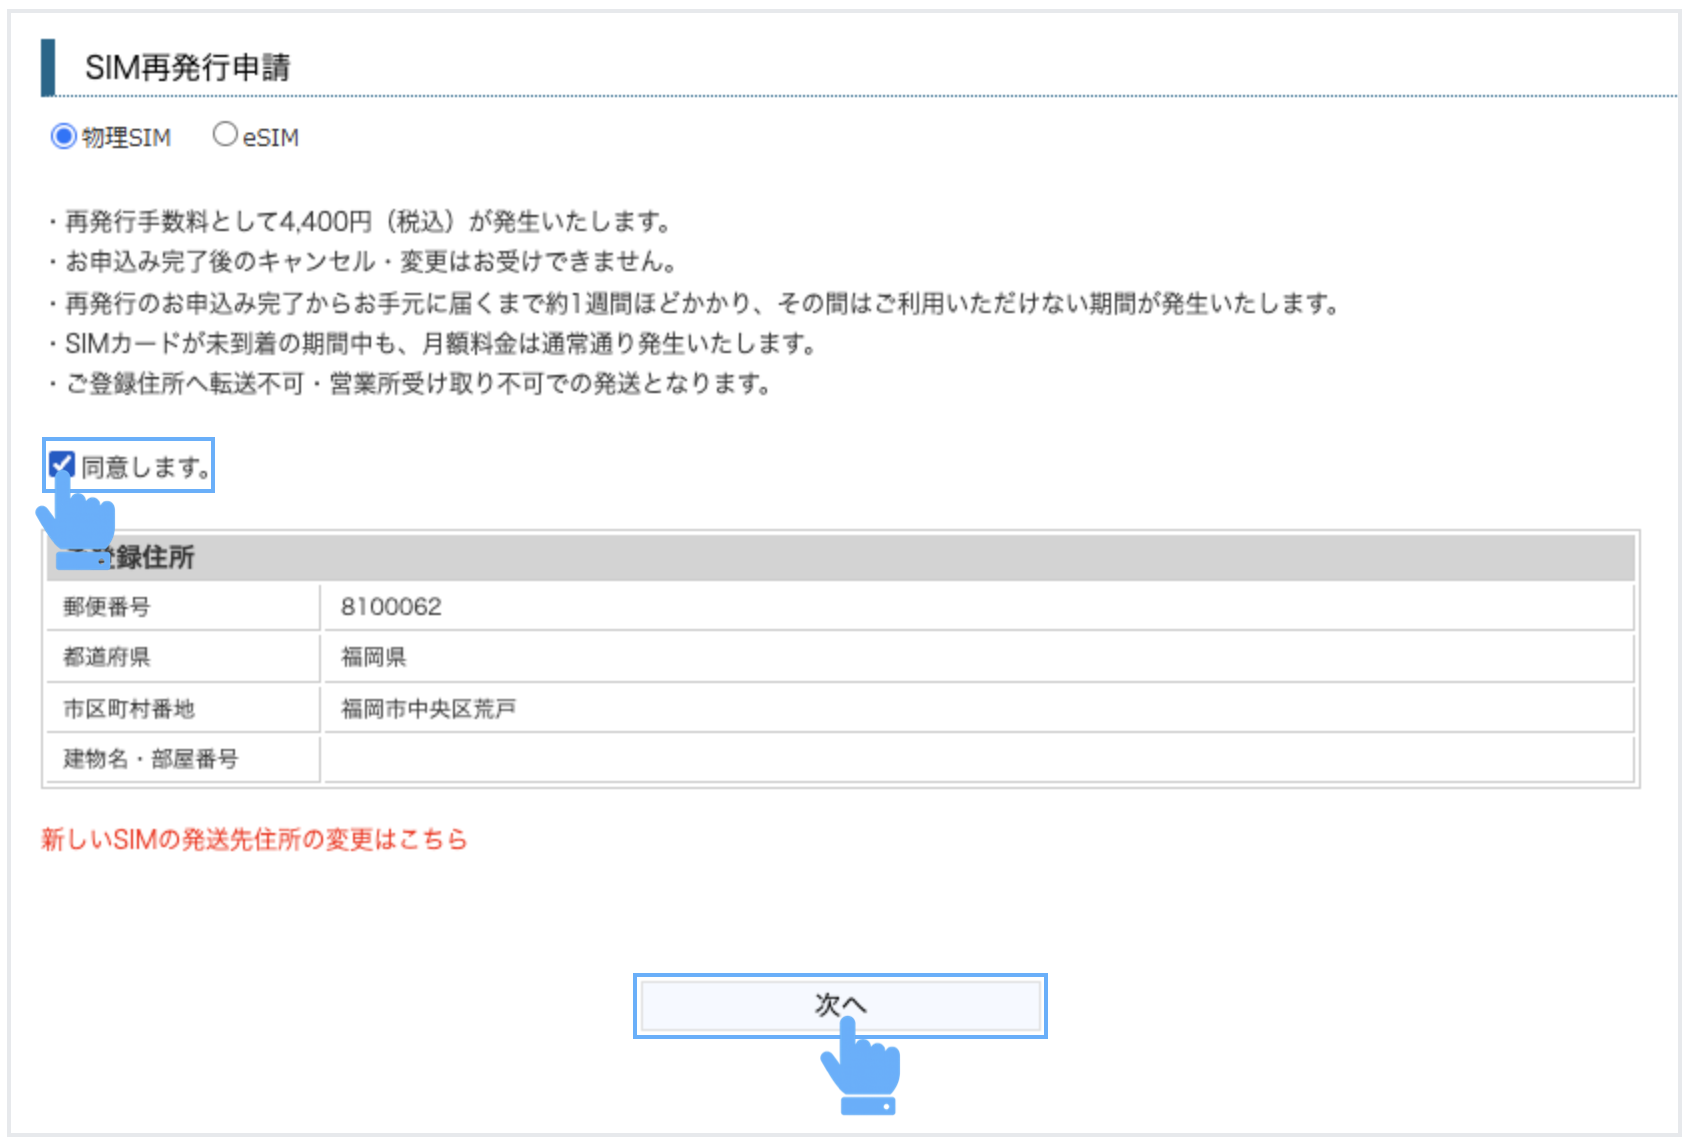Image resolution: width=1692 pixels, height=1148 pixels.
Task: Click the 福岡市中央区荒戸 address cell
Action: (x=428, y=709)
